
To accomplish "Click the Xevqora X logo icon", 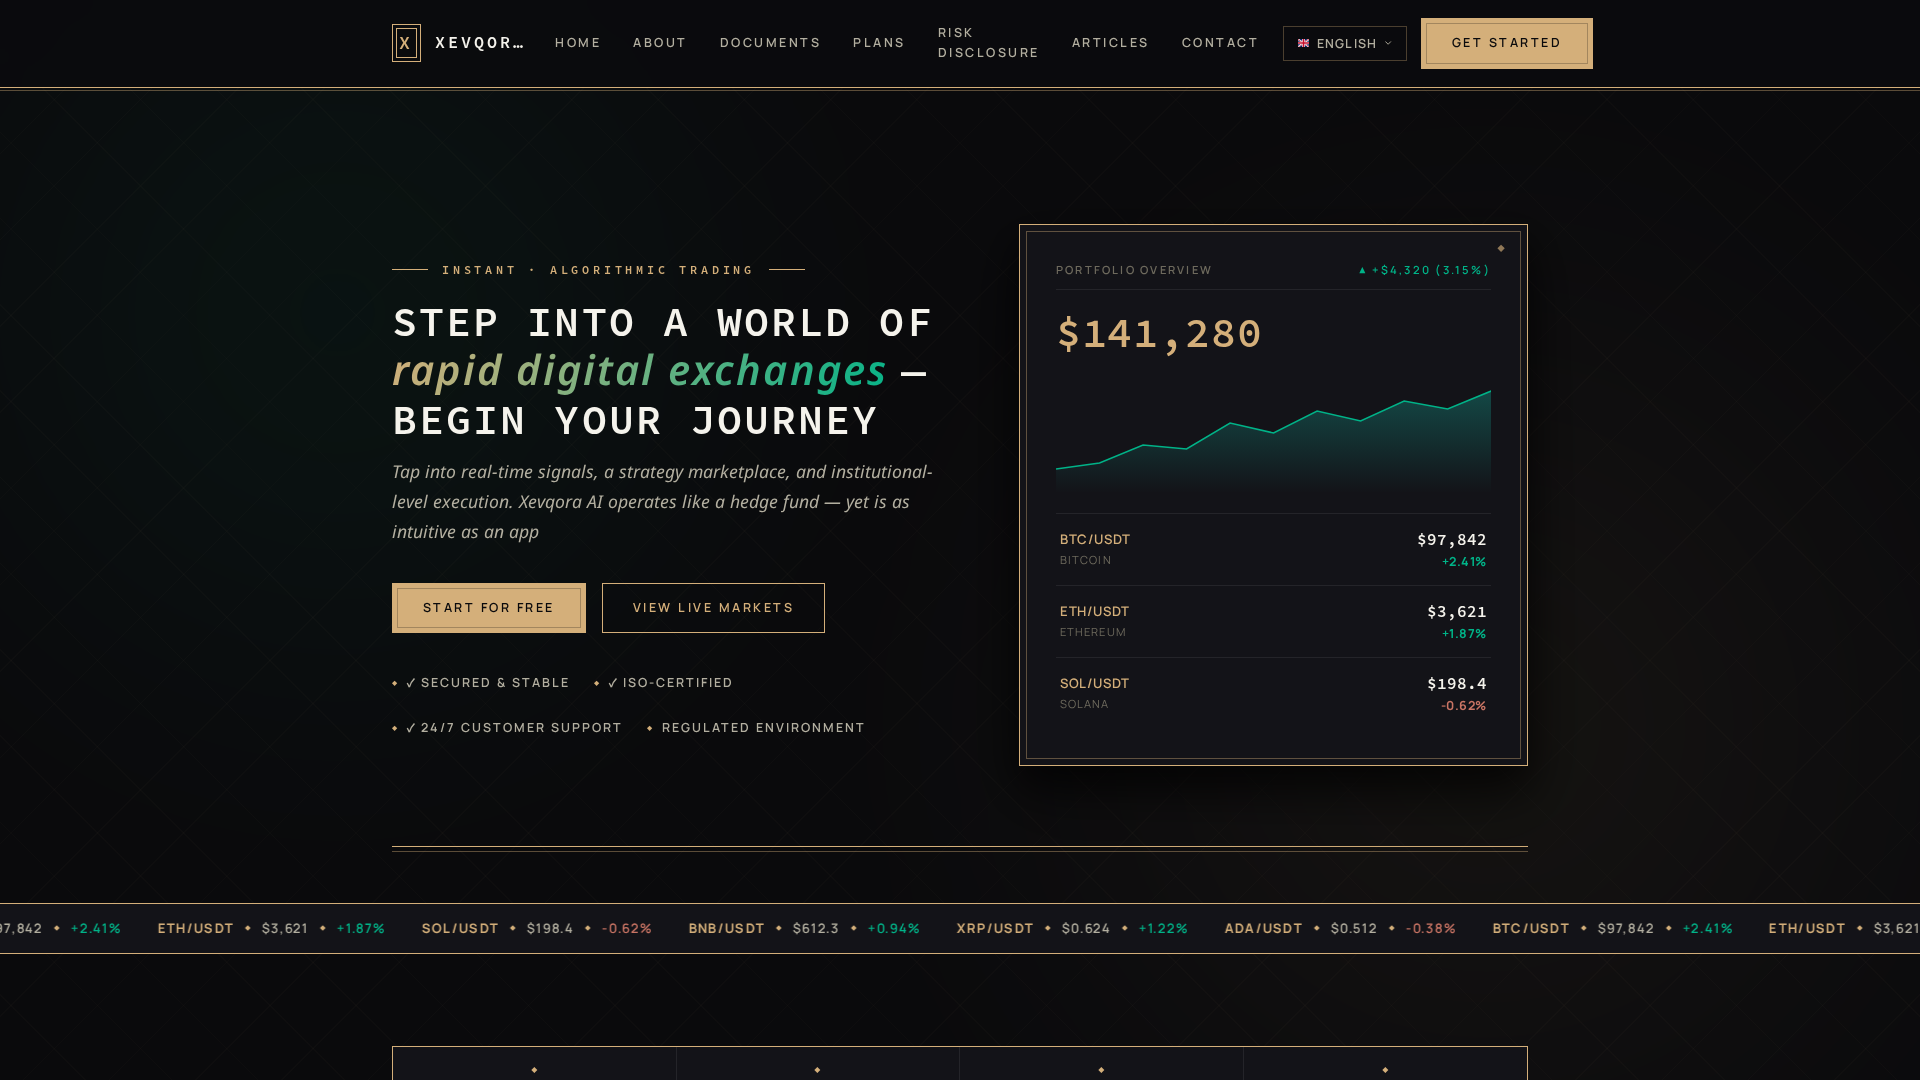I will [406, 43].
